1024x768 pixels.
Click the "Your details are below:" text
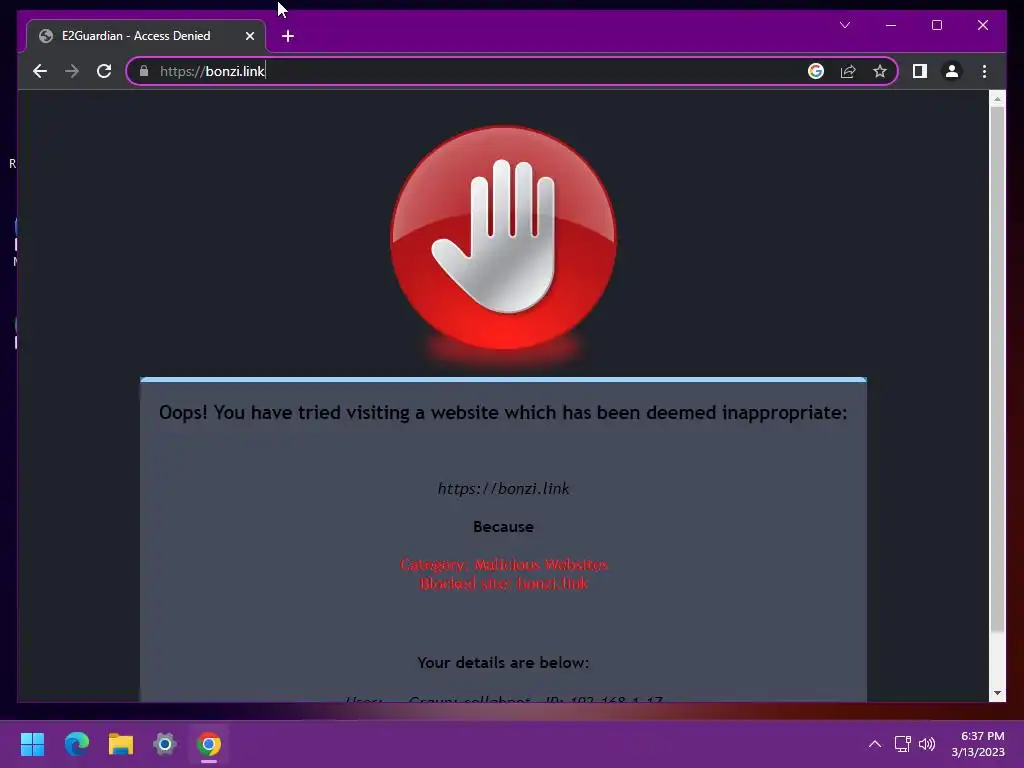click(503, 662)
